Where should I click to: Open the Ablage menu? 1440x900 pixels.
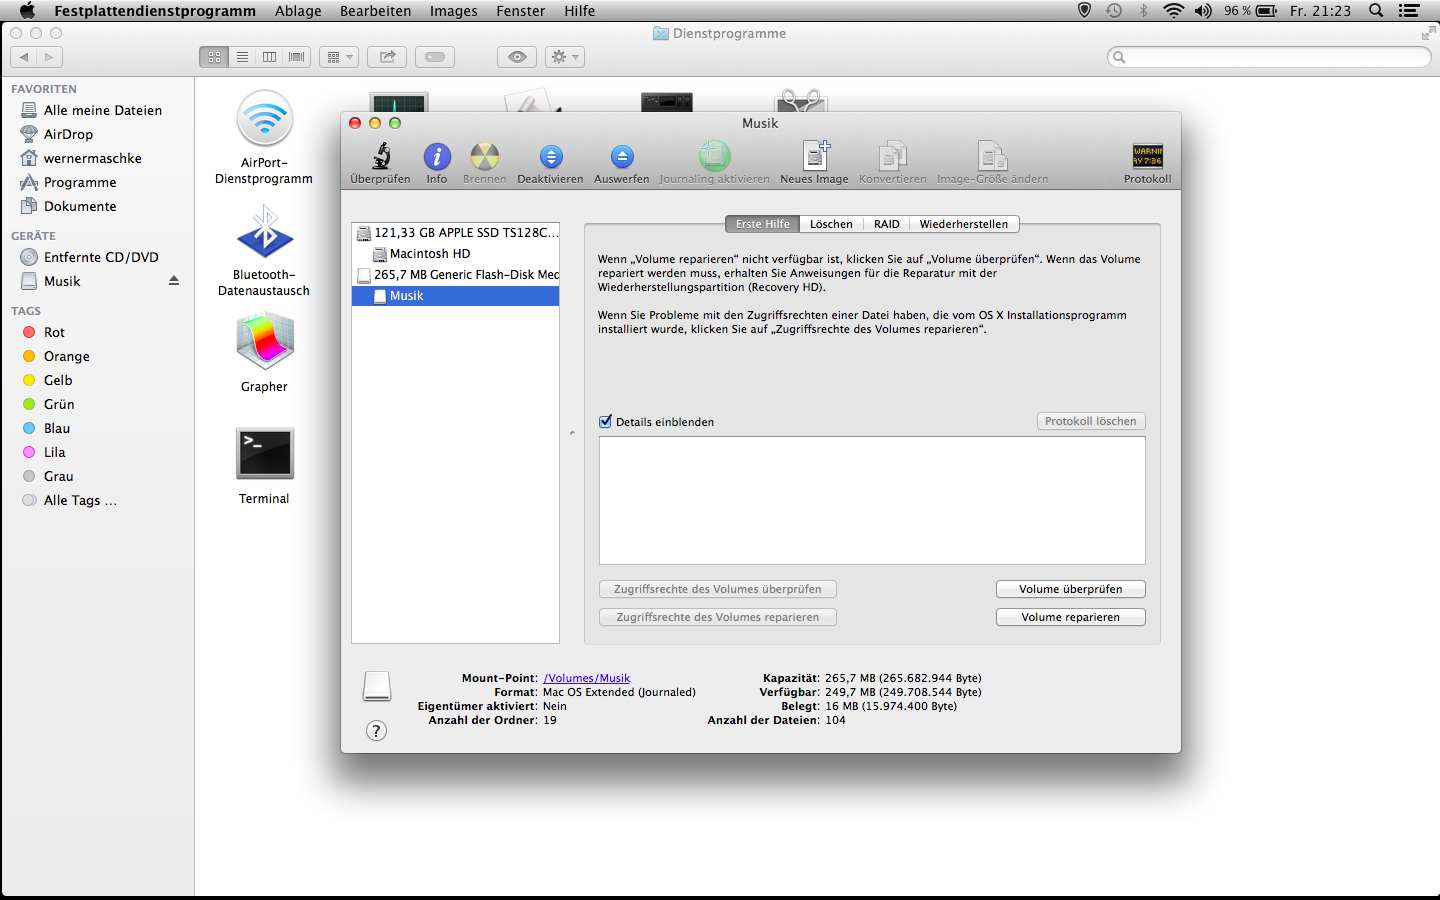click(298, 11)
